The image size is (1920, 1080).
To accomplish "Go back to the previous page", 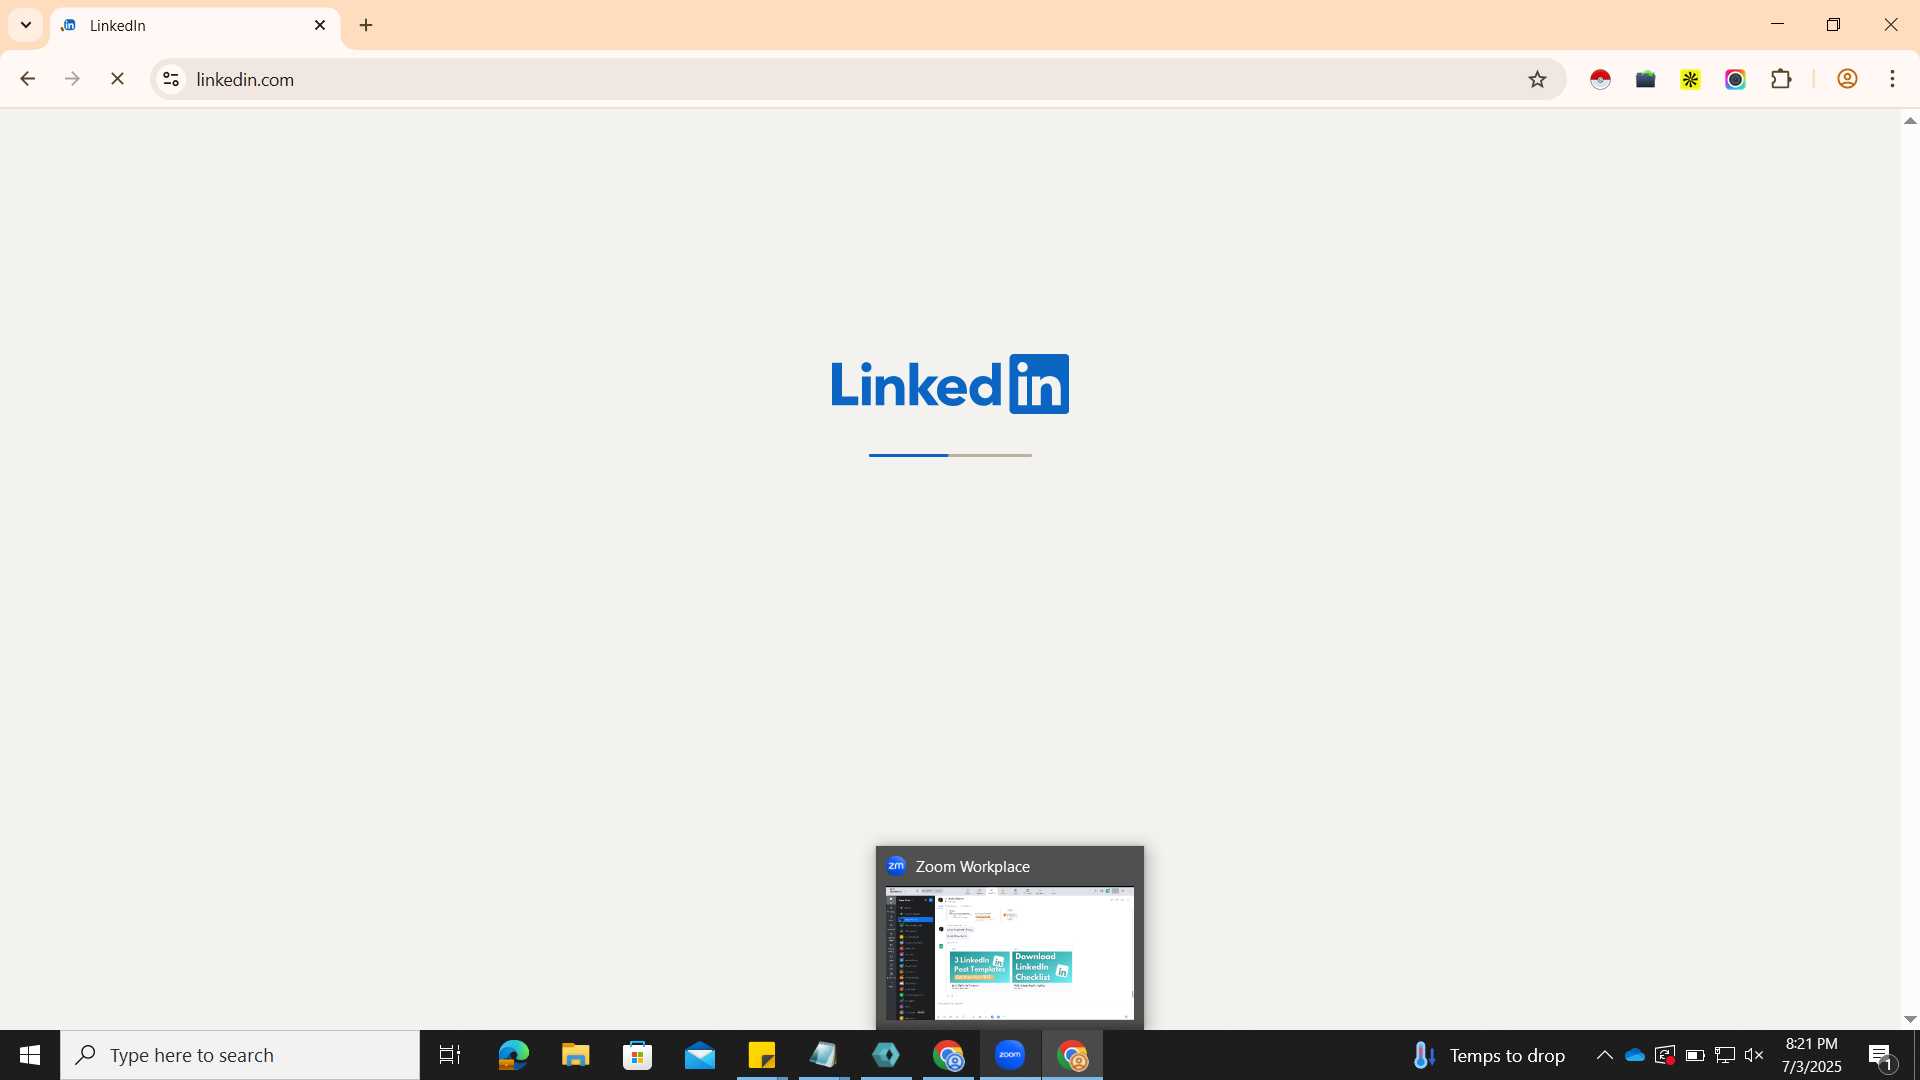I will [x=27, y=79].
